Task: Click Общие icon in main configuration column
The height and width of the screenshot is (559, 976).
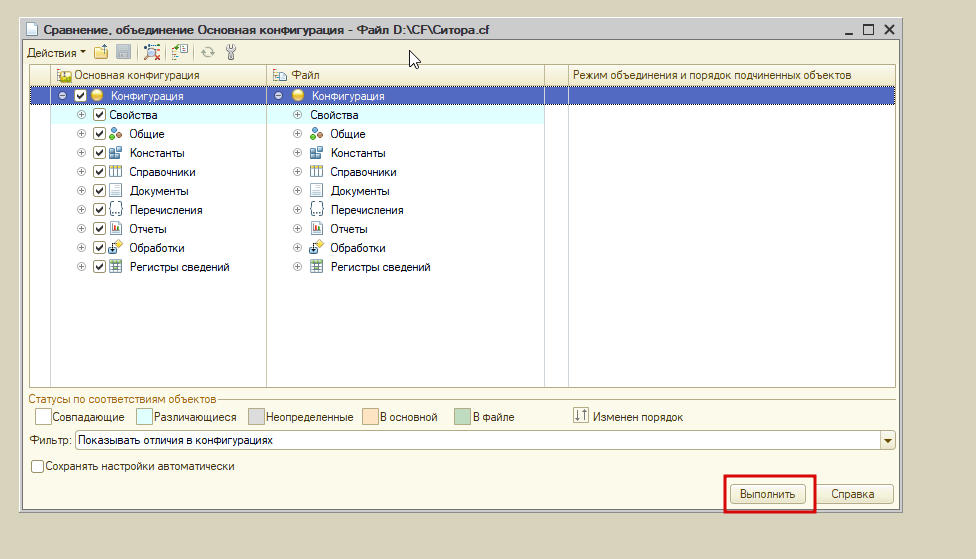Action: pos(116,134)
